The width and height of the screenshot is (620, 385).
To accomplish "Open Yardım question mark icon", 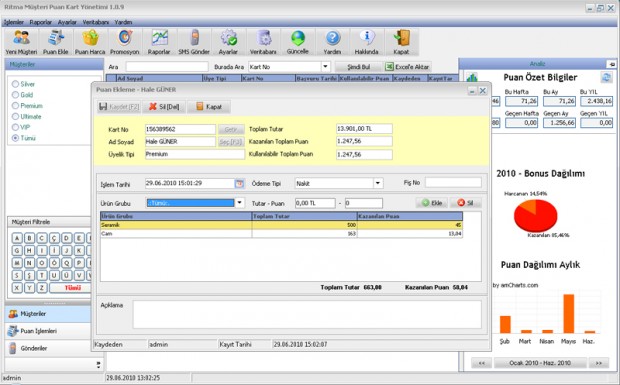I will [x=333, y=42].
